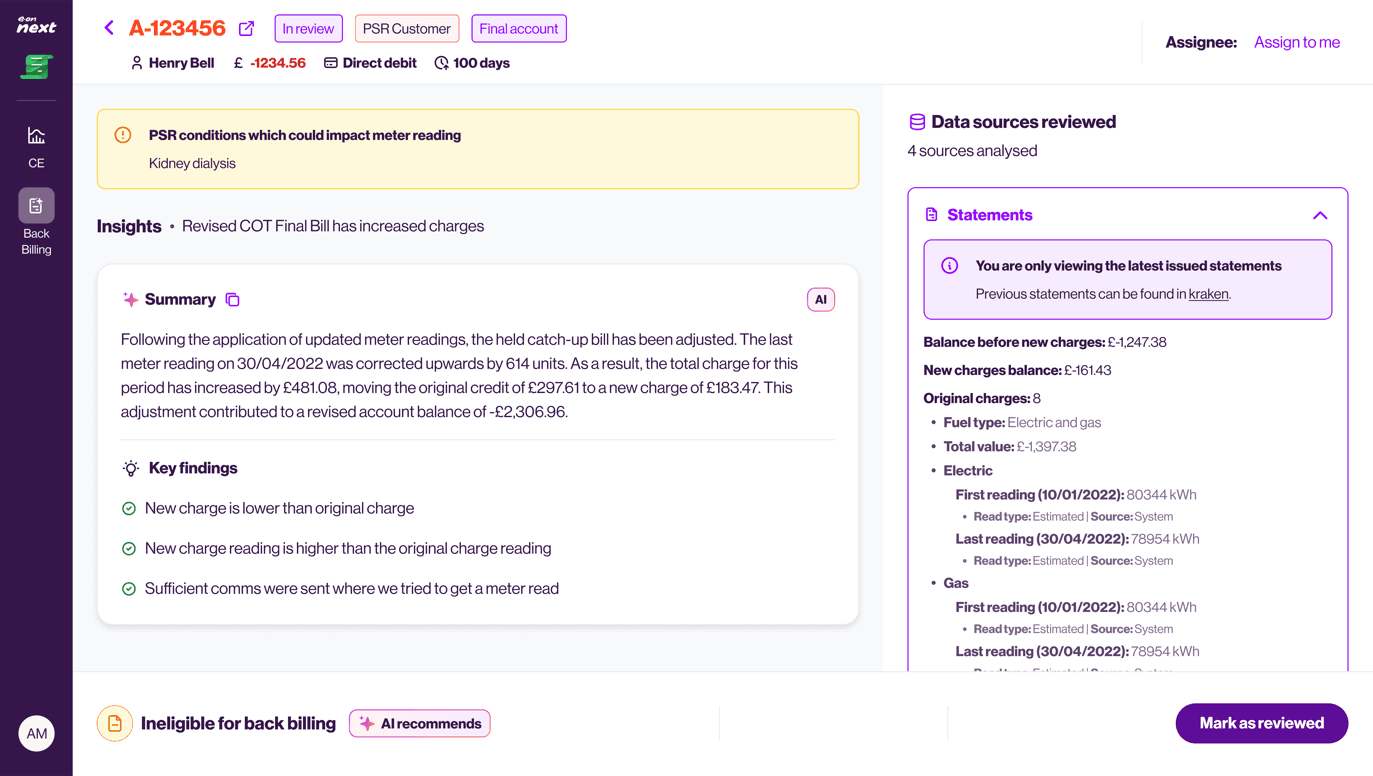Image resolution: width=1373 pixels, height=776 pixels.
Task: Click the In review status tag
Action: (308, 28)
